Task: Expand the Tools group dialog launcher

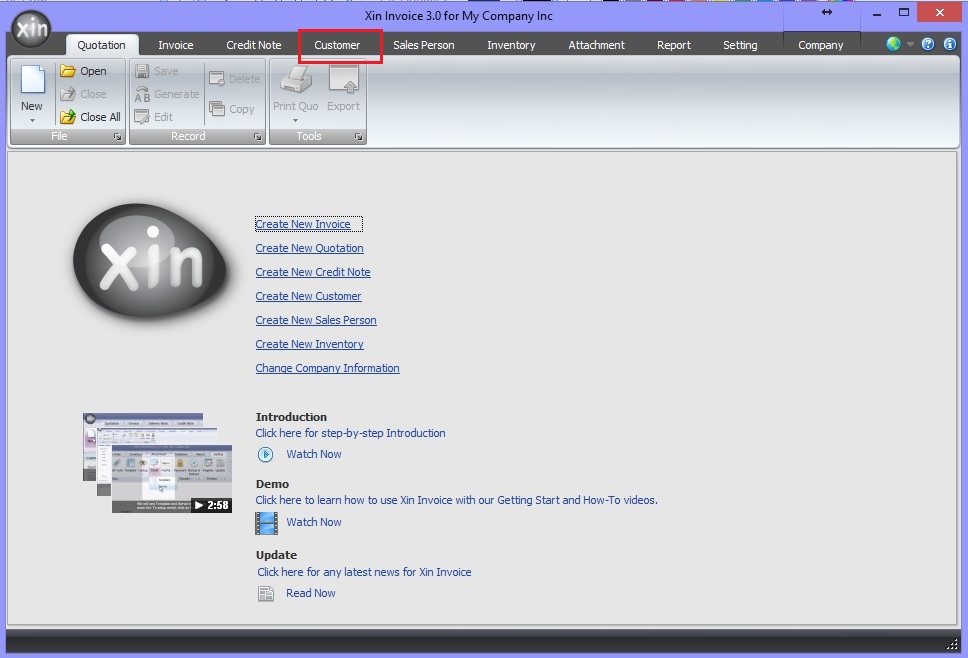Action: point(358,136)
